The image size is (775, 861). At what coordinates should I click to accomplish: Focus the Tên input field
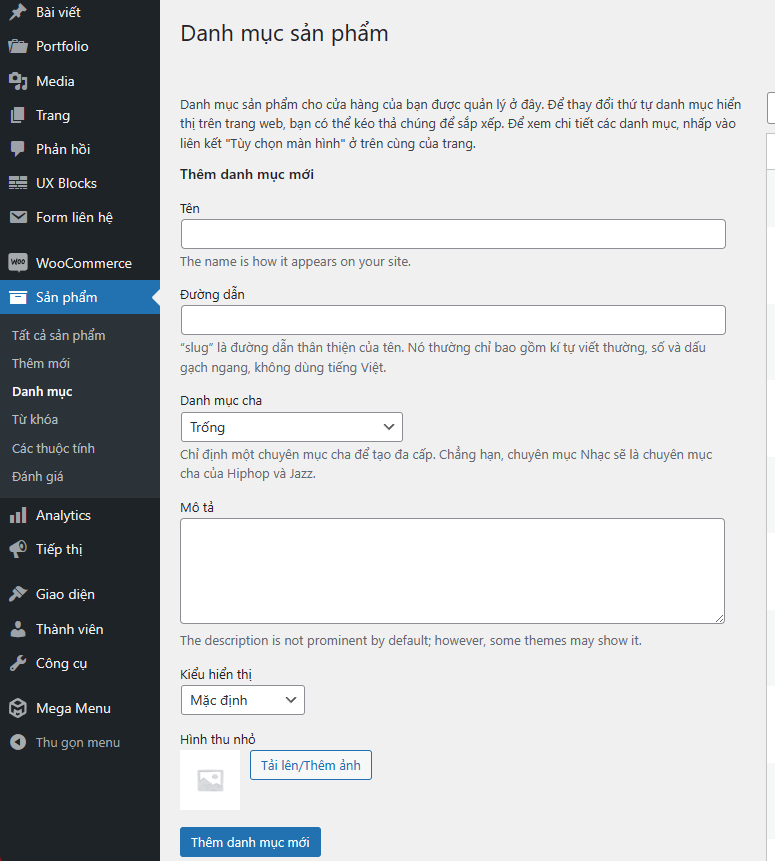coord(453,234)
